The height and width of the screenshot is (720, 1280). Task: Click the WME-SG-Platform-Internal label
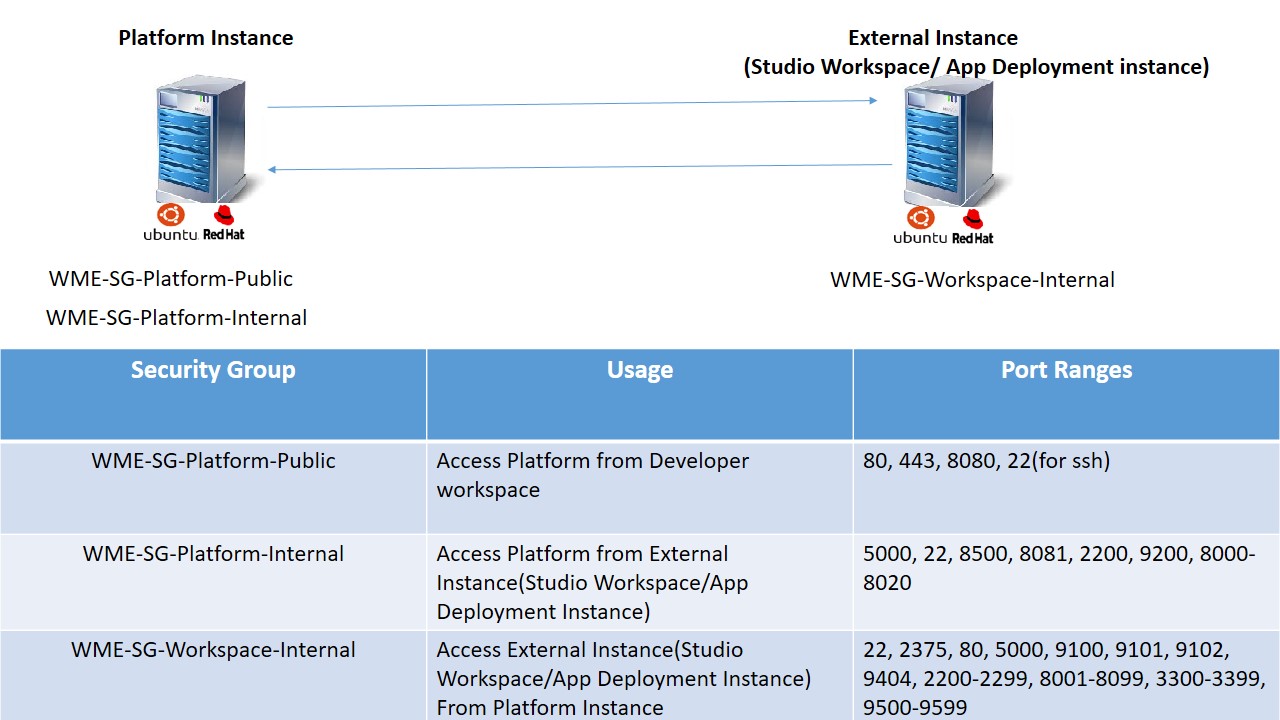coord(176,317)
